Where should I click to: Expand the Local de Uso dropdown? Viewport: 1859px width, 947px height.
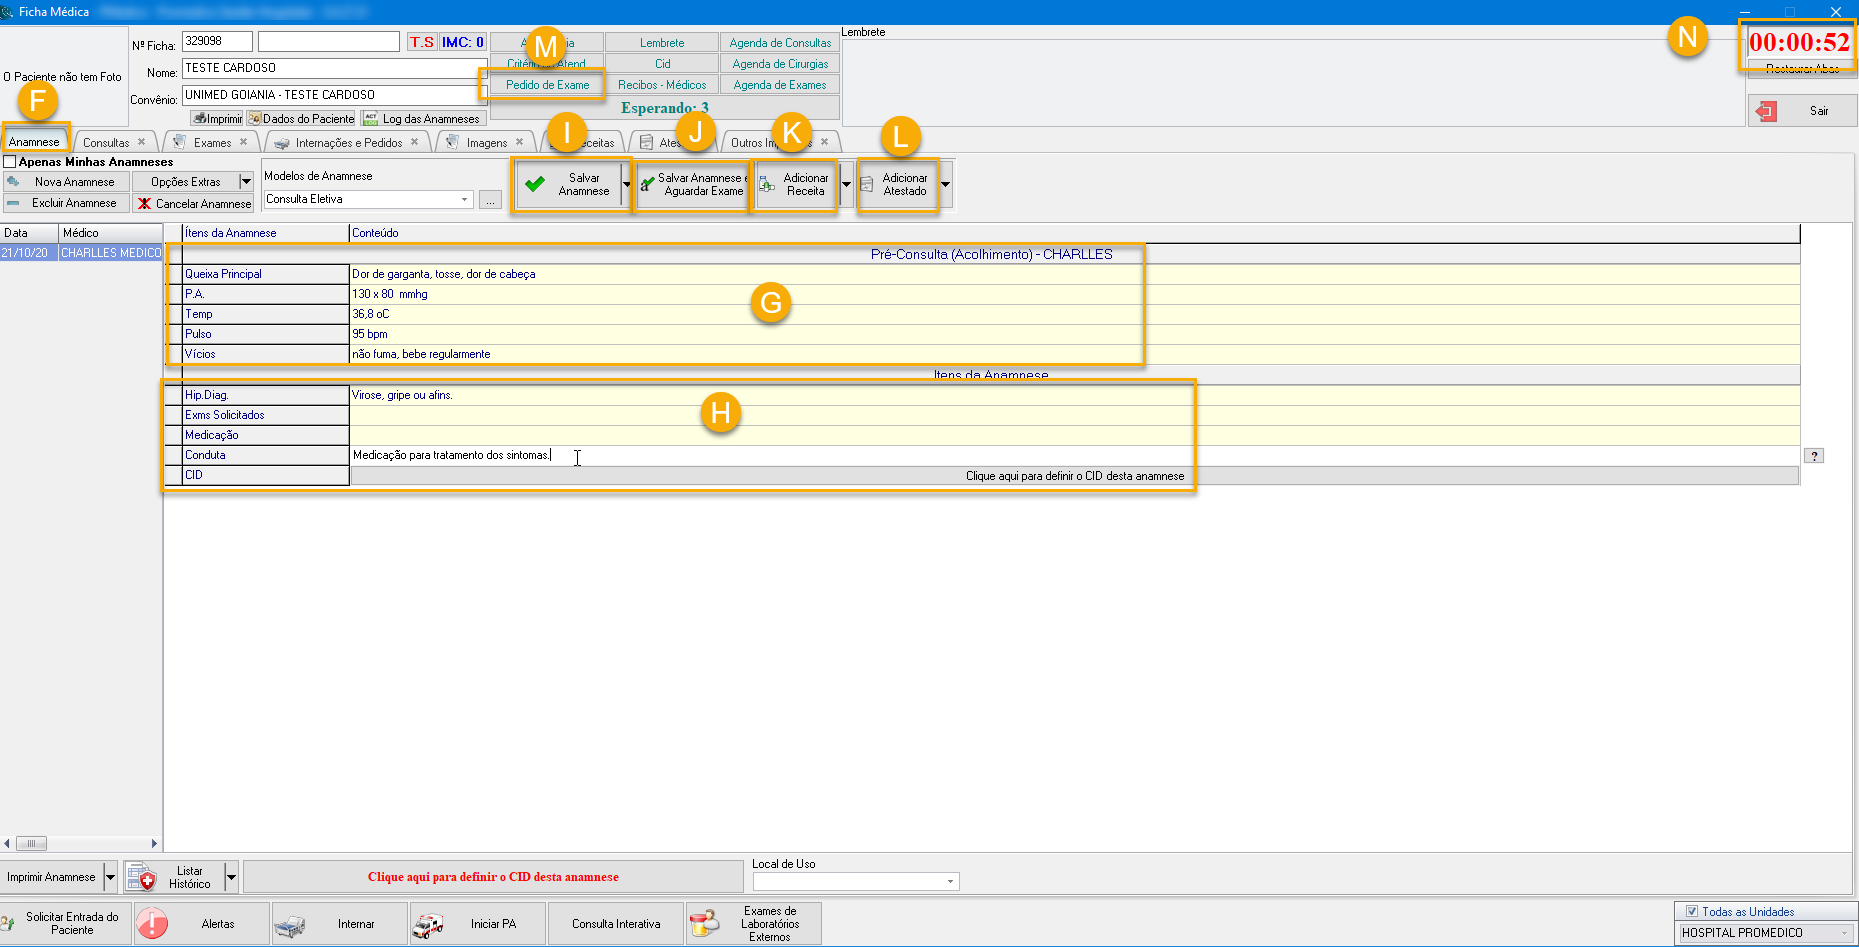tap(949, 882)
